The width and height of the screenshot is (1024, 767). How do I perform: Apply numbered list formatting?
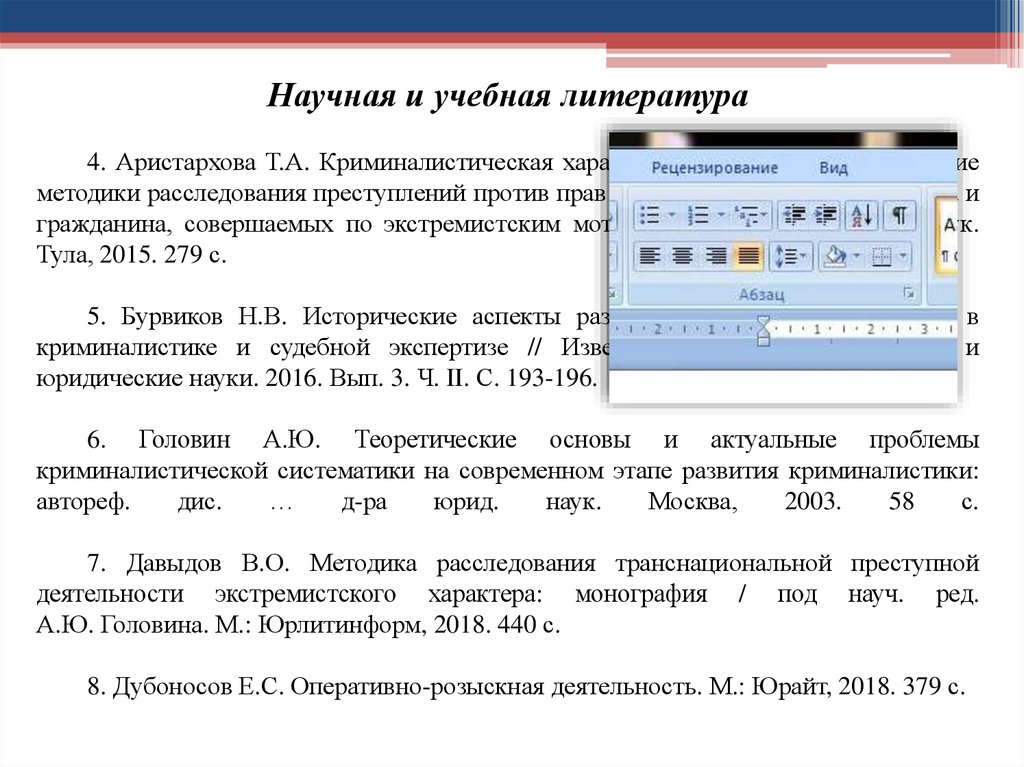click(x=698, y=215)
